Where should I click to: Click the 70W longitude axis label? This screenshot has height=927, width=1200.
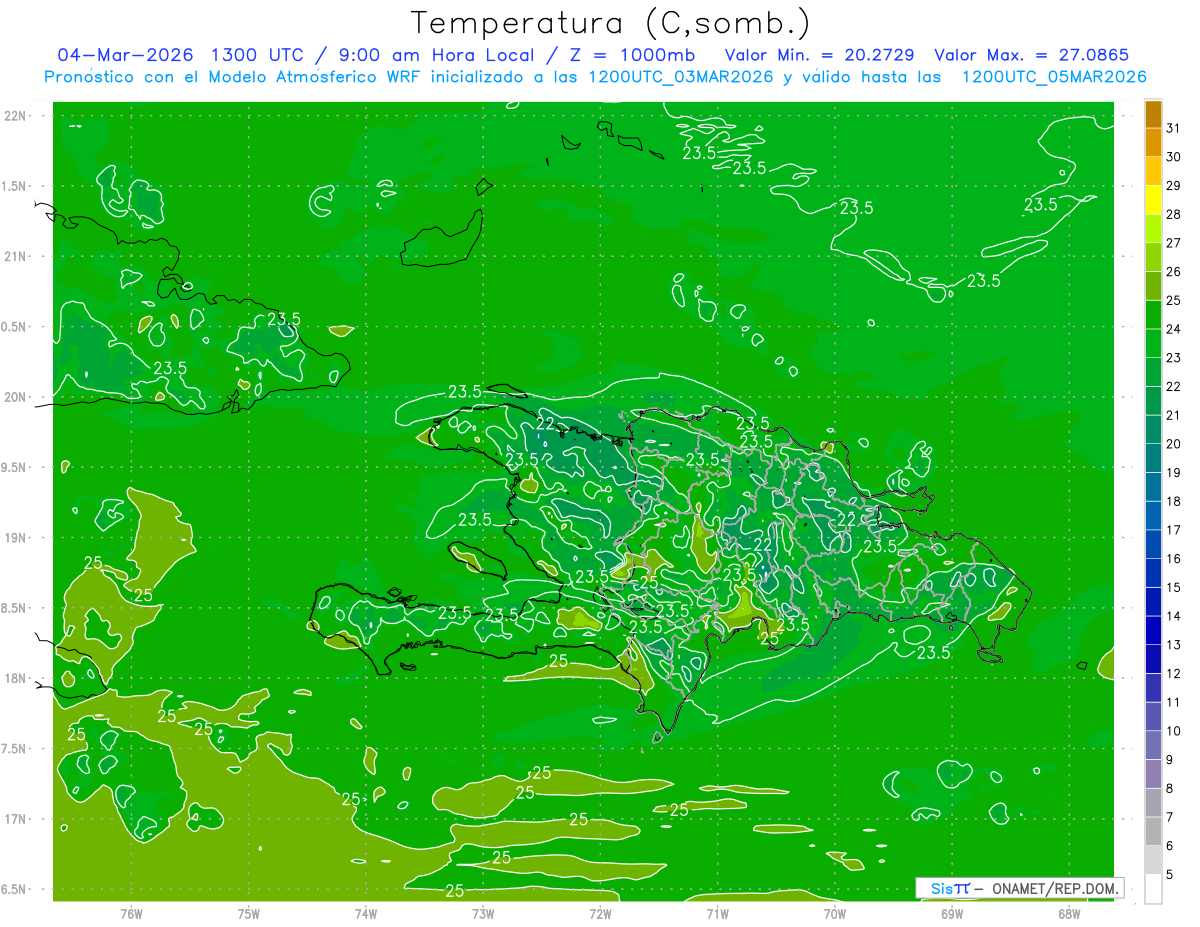pos(834,913)
